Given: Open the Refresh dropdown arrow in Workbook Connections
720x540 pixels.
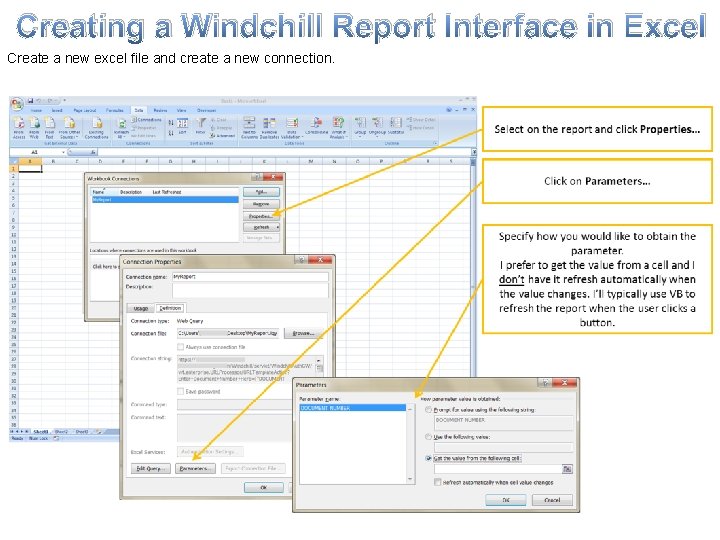Looking at the screenshot, I should [x=277, y=227].
